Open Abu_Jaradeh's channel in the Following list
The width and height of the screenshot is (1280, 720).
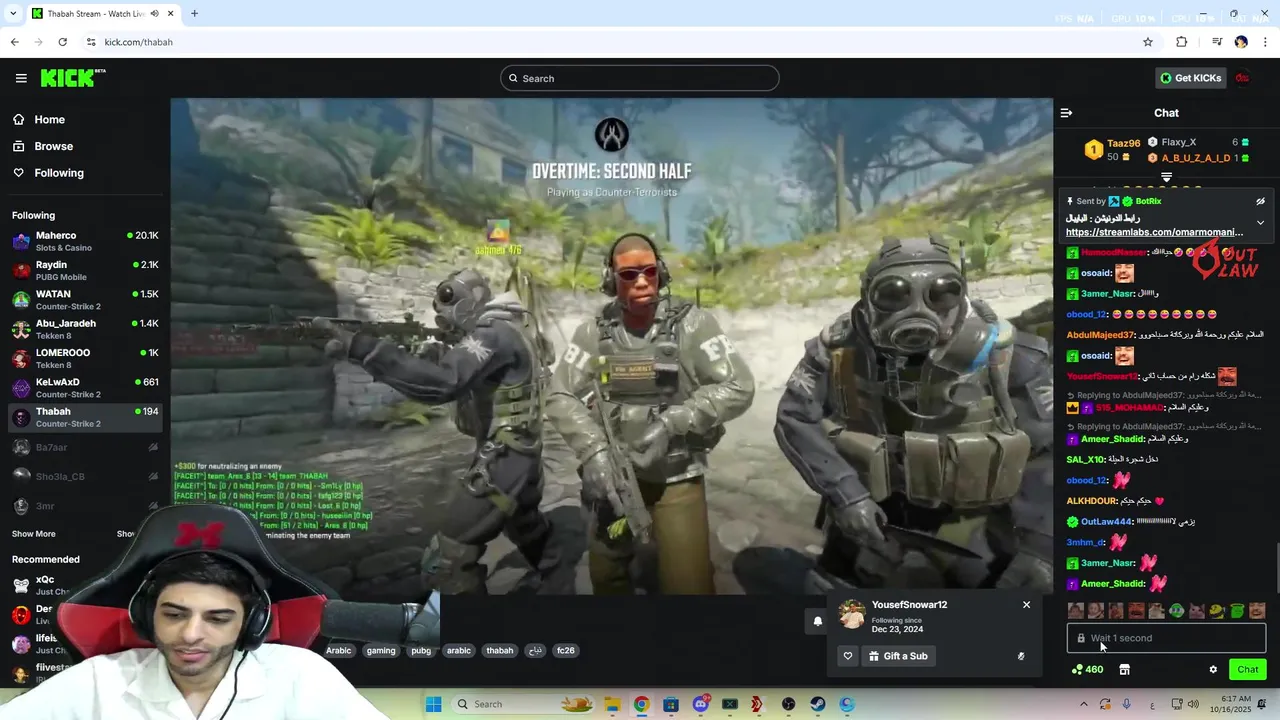[85, 329]
